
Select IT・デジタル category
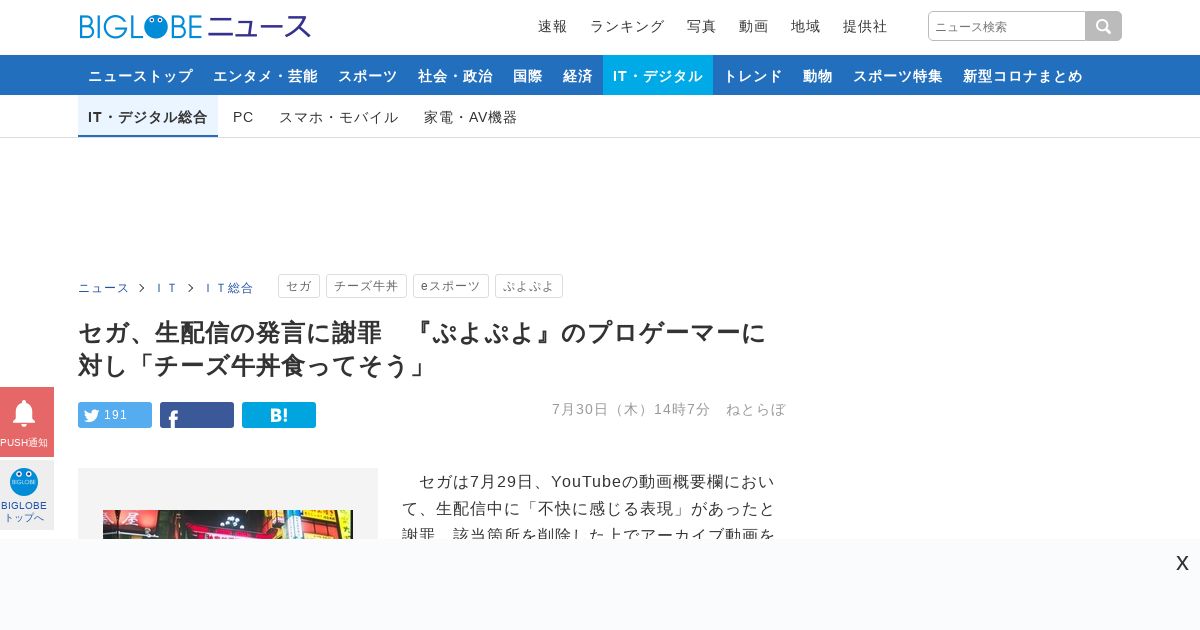pyautogui.click(x=658, y=75)
